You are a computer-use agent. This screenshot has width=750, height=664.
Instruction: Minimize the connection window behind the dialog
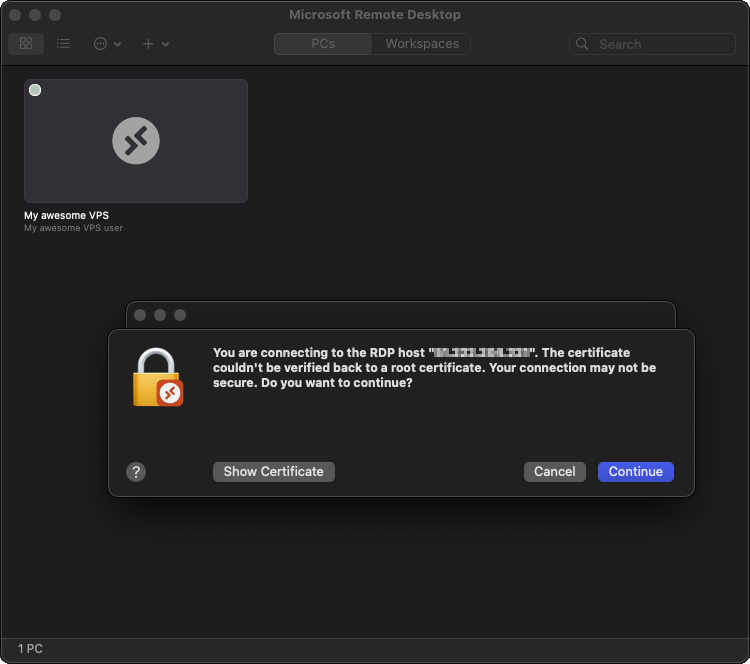160,315
